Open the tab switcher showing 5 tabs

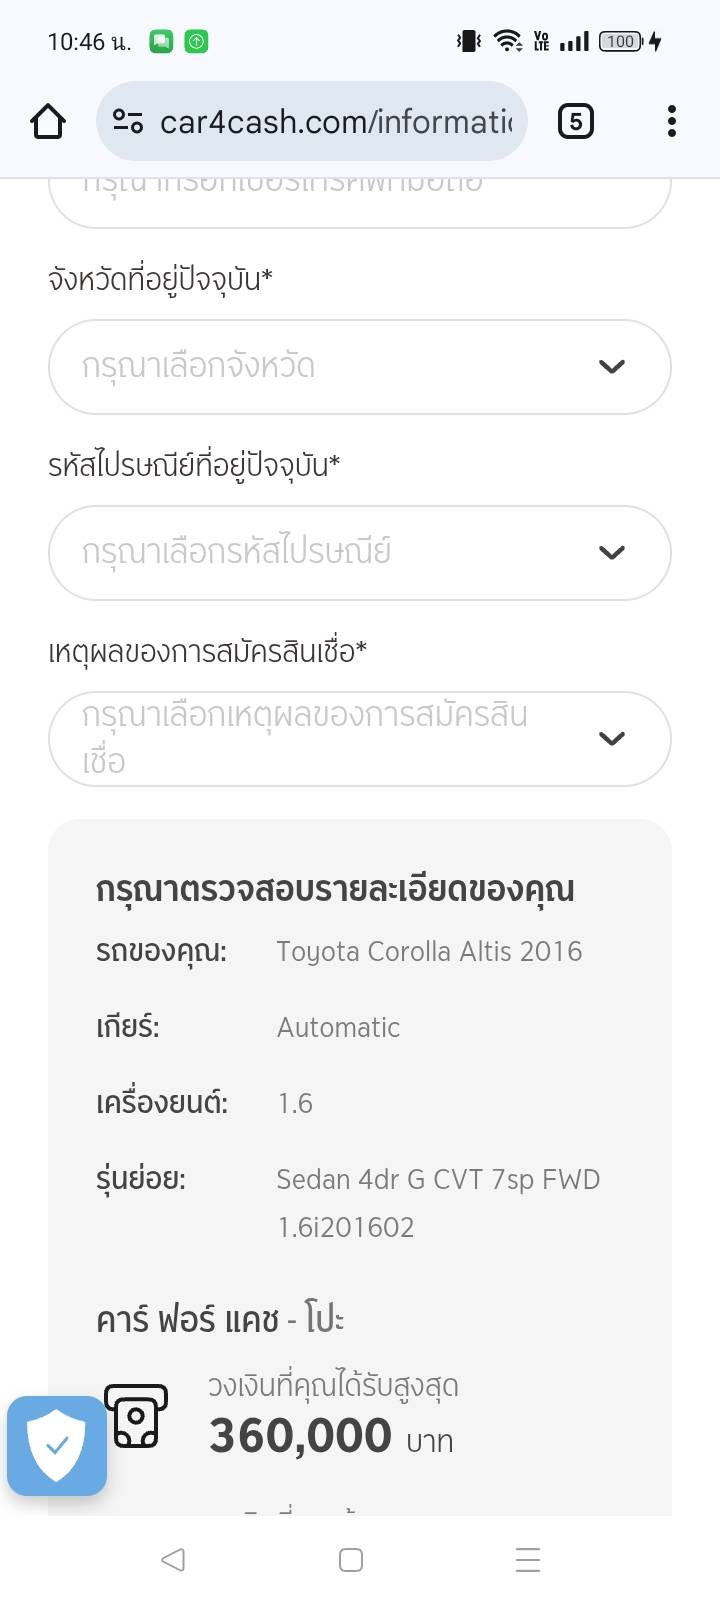(x=575, y=122)
